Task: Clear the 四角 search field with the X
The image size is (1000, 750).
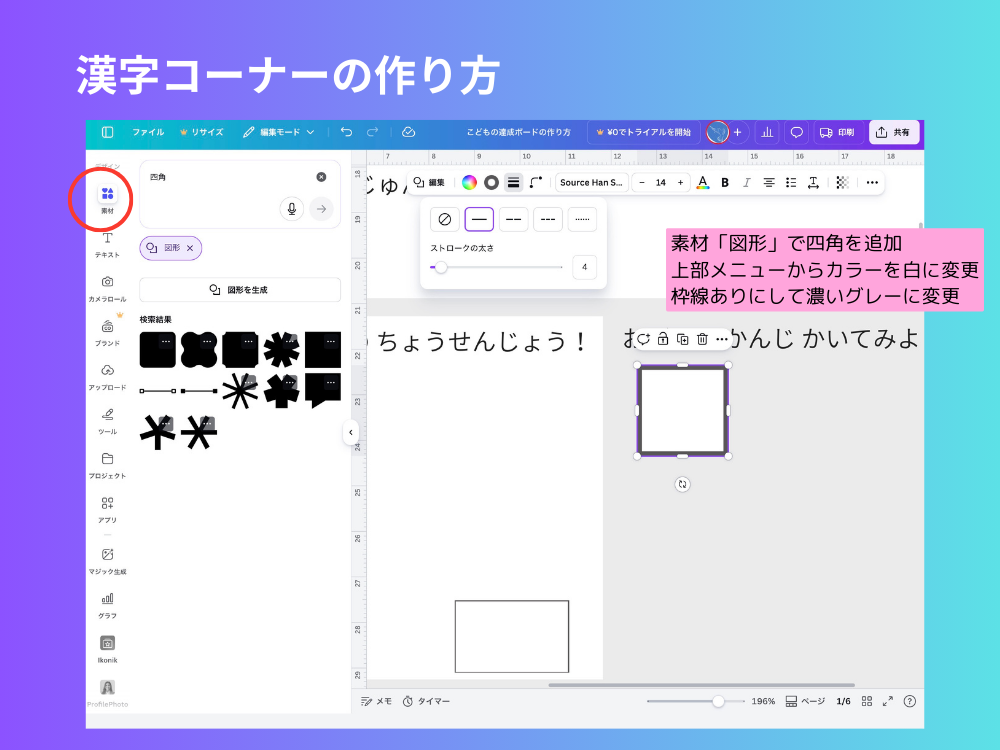Action: 320,177
